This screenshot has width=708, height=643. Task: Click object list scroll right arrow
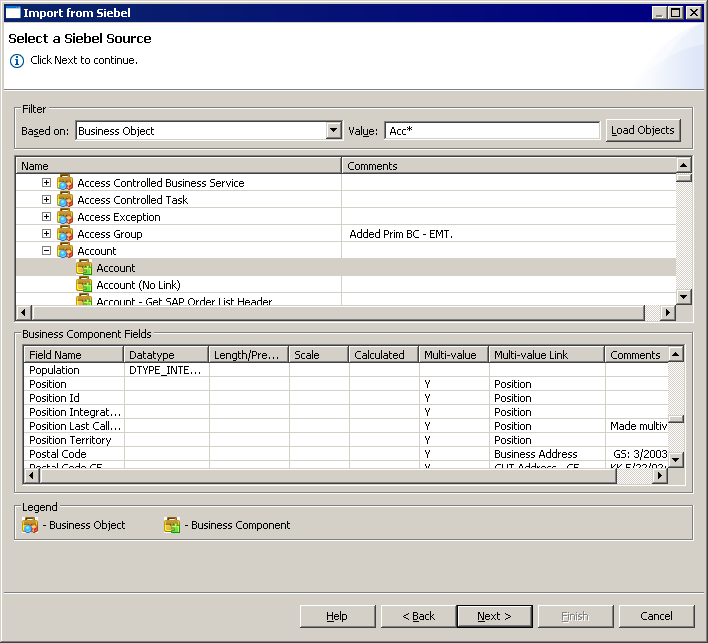point(667,312)
